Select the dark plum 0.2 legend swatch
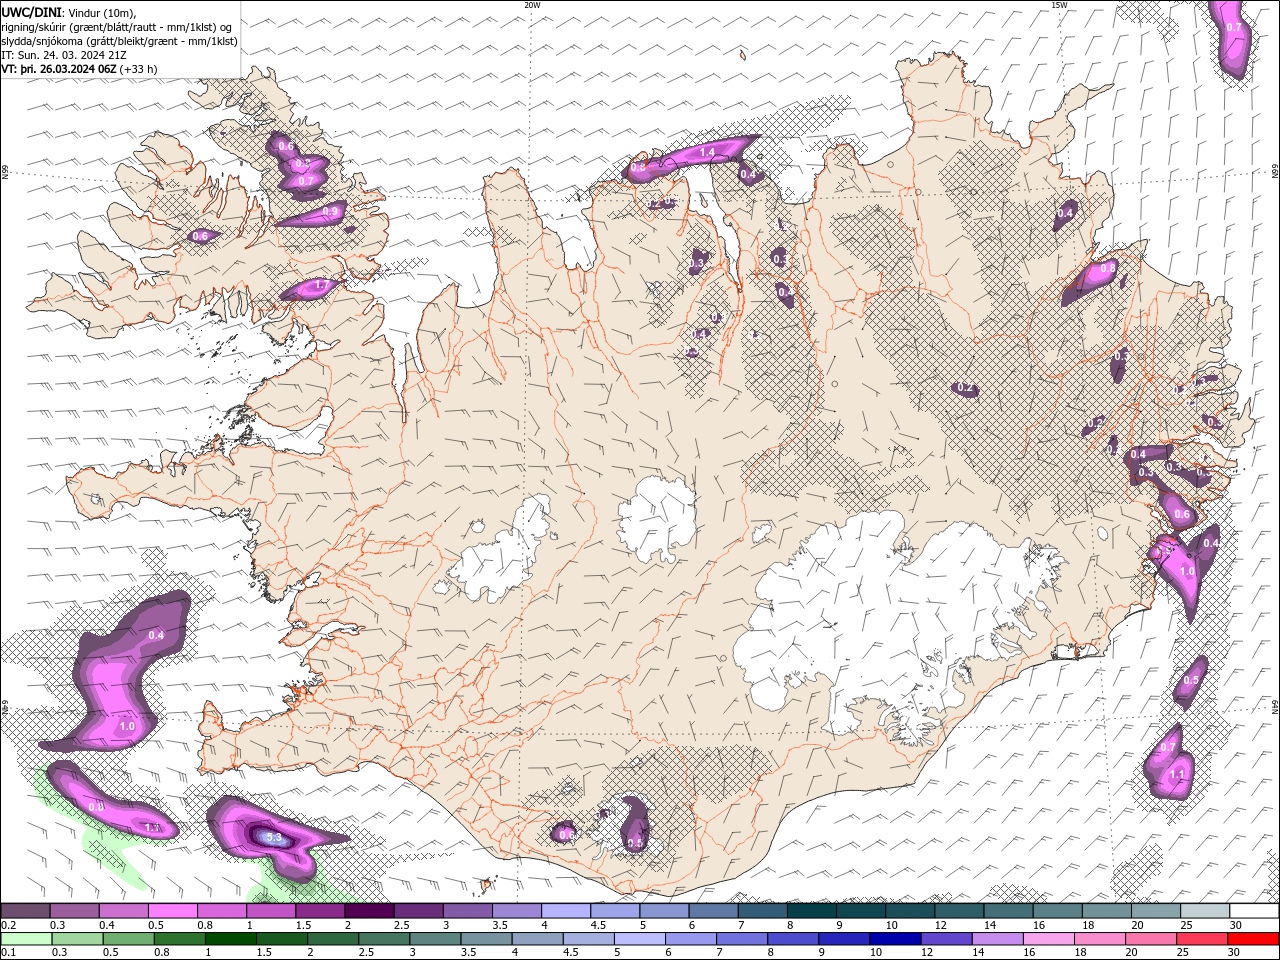The width and height of the screenshot is (1280, 960). tap(26, 910)
